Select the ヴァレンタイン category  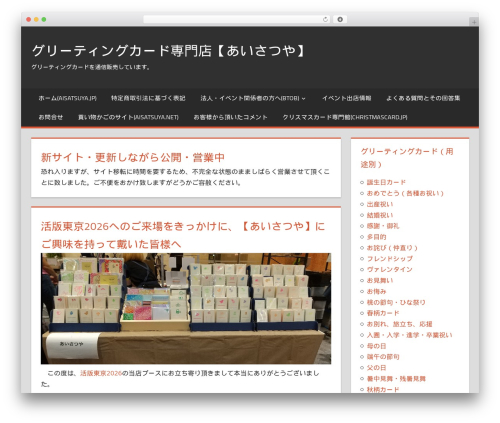point(390,269)
